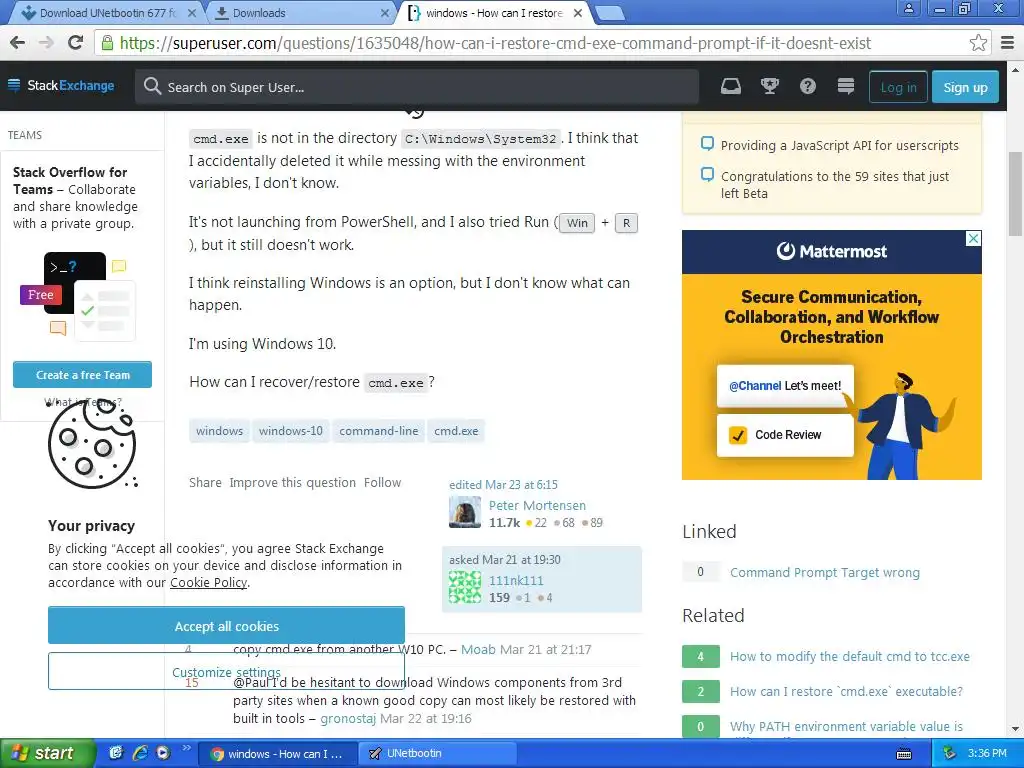This screenshot has height=768, width=1024.
Task: Close the Downloads tab
Action: pos(385,13)
